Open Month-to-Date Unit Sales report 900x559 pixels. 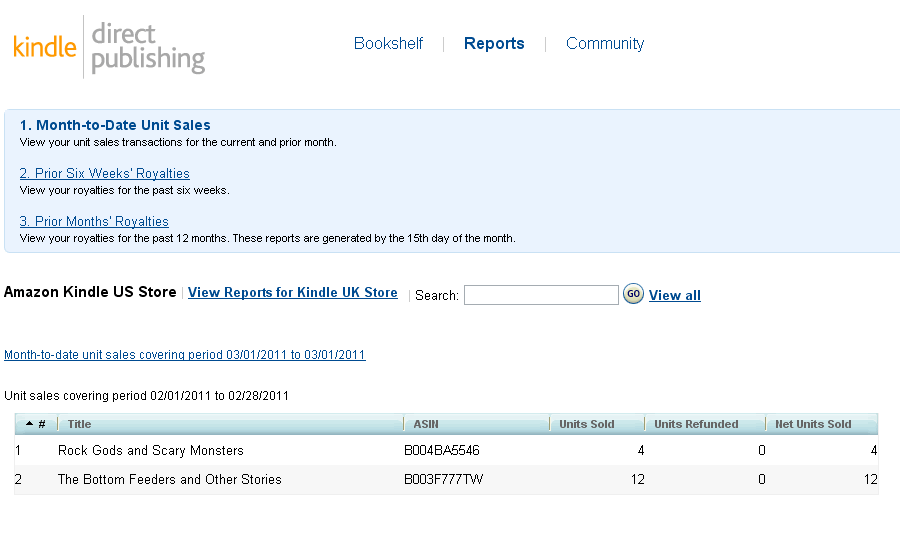point(115,125)
